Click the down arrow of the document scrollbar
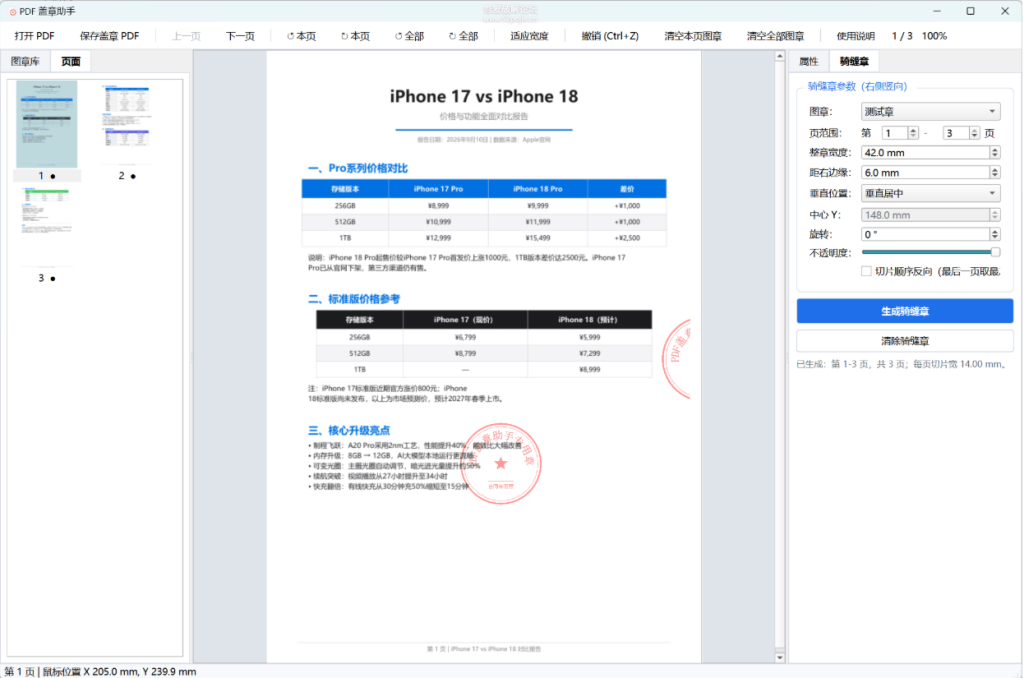This screenshot has height=678, width=1024. pos(780,658)
